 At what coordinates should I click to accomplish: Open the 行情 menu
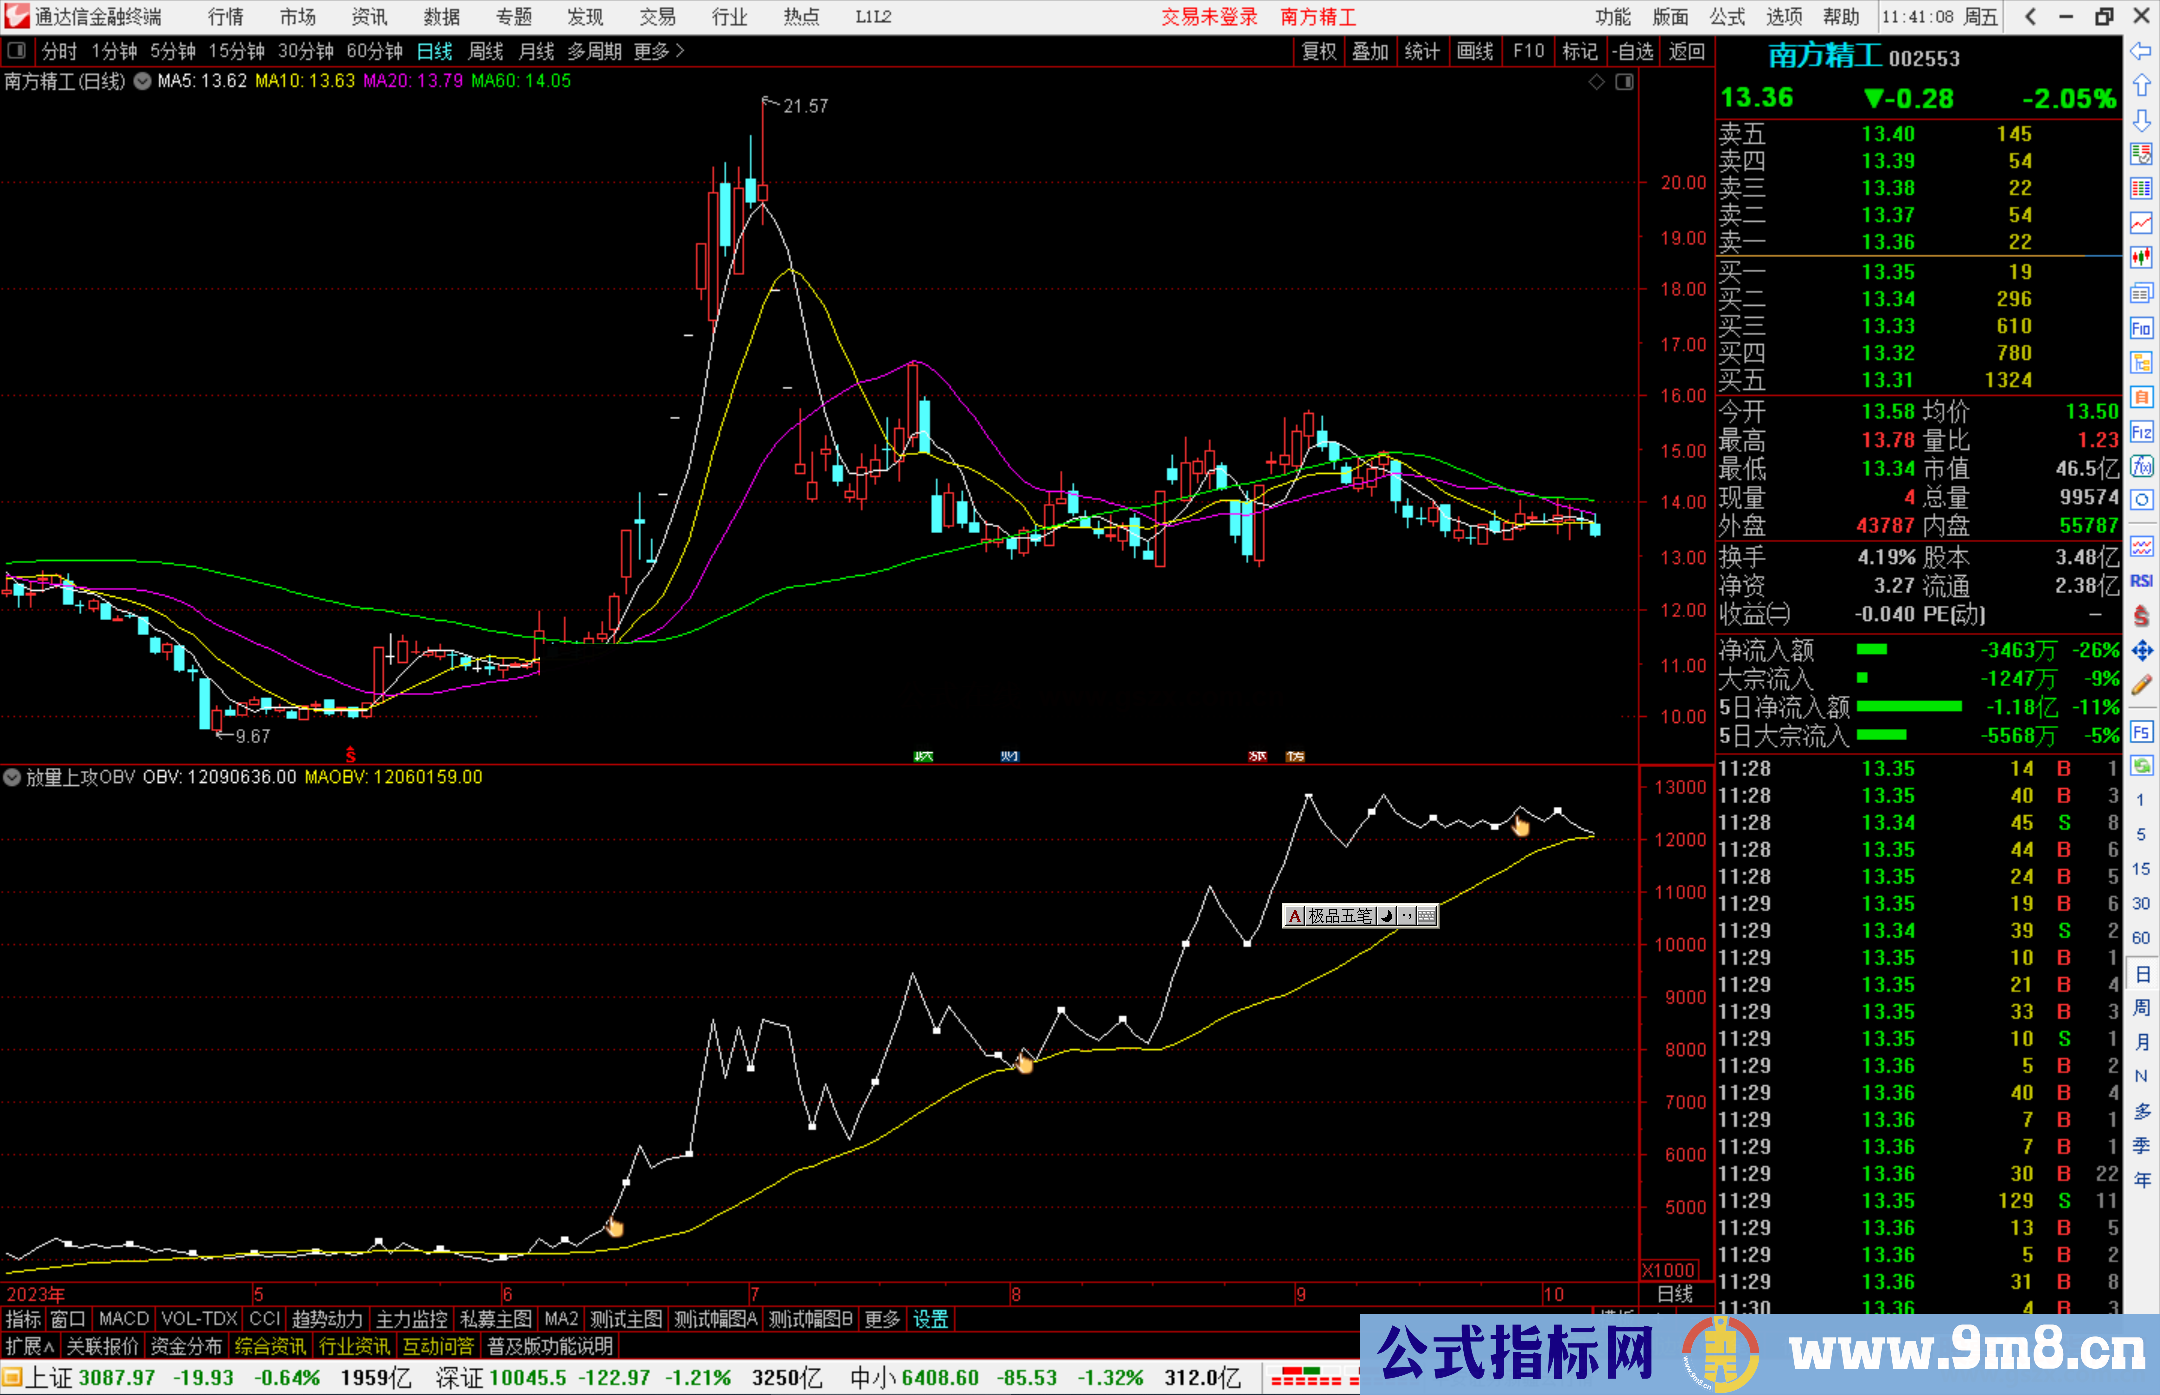point(225,17)
